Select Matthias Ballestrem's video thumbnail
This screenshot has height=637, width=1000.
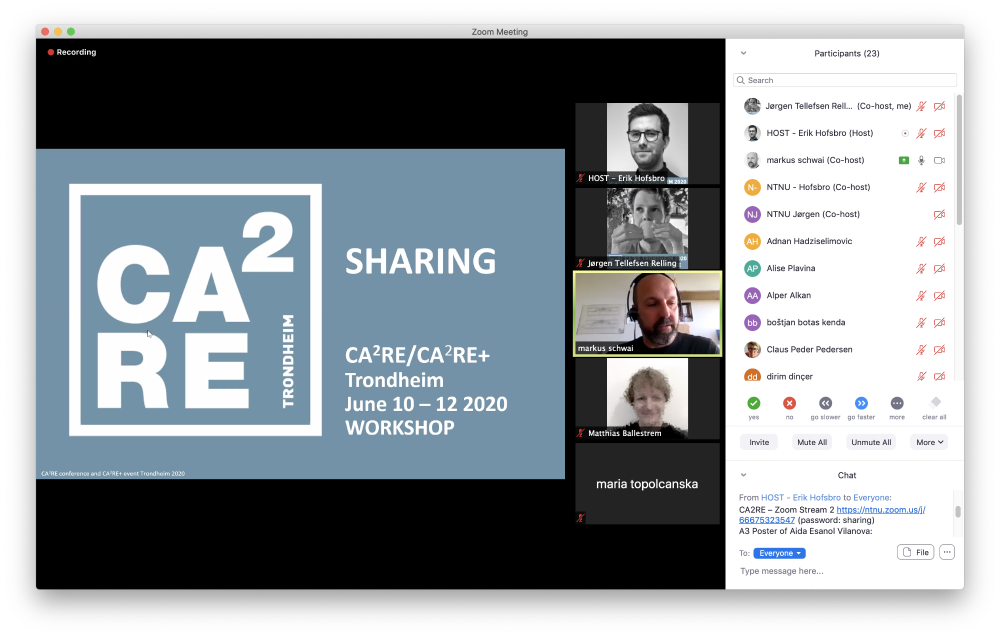pyautogui.click(x=647, y=398)
